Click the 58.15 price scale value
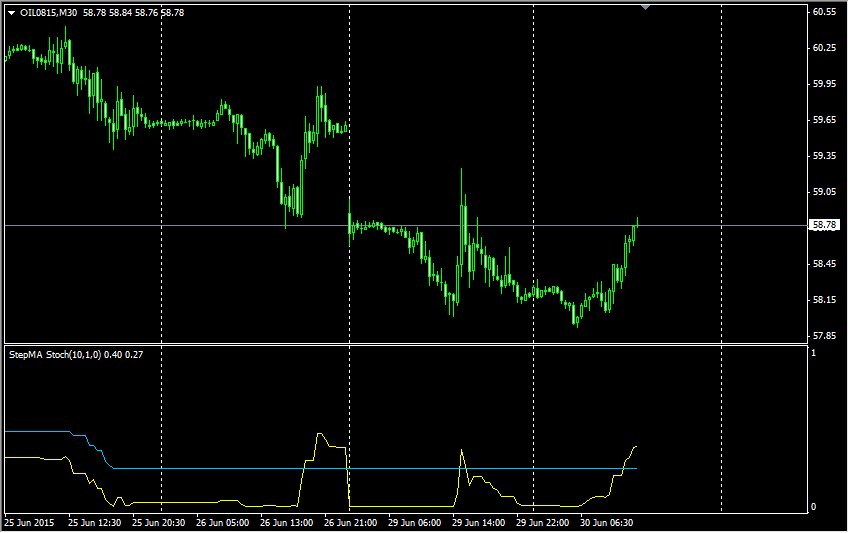 pos(824,300)
